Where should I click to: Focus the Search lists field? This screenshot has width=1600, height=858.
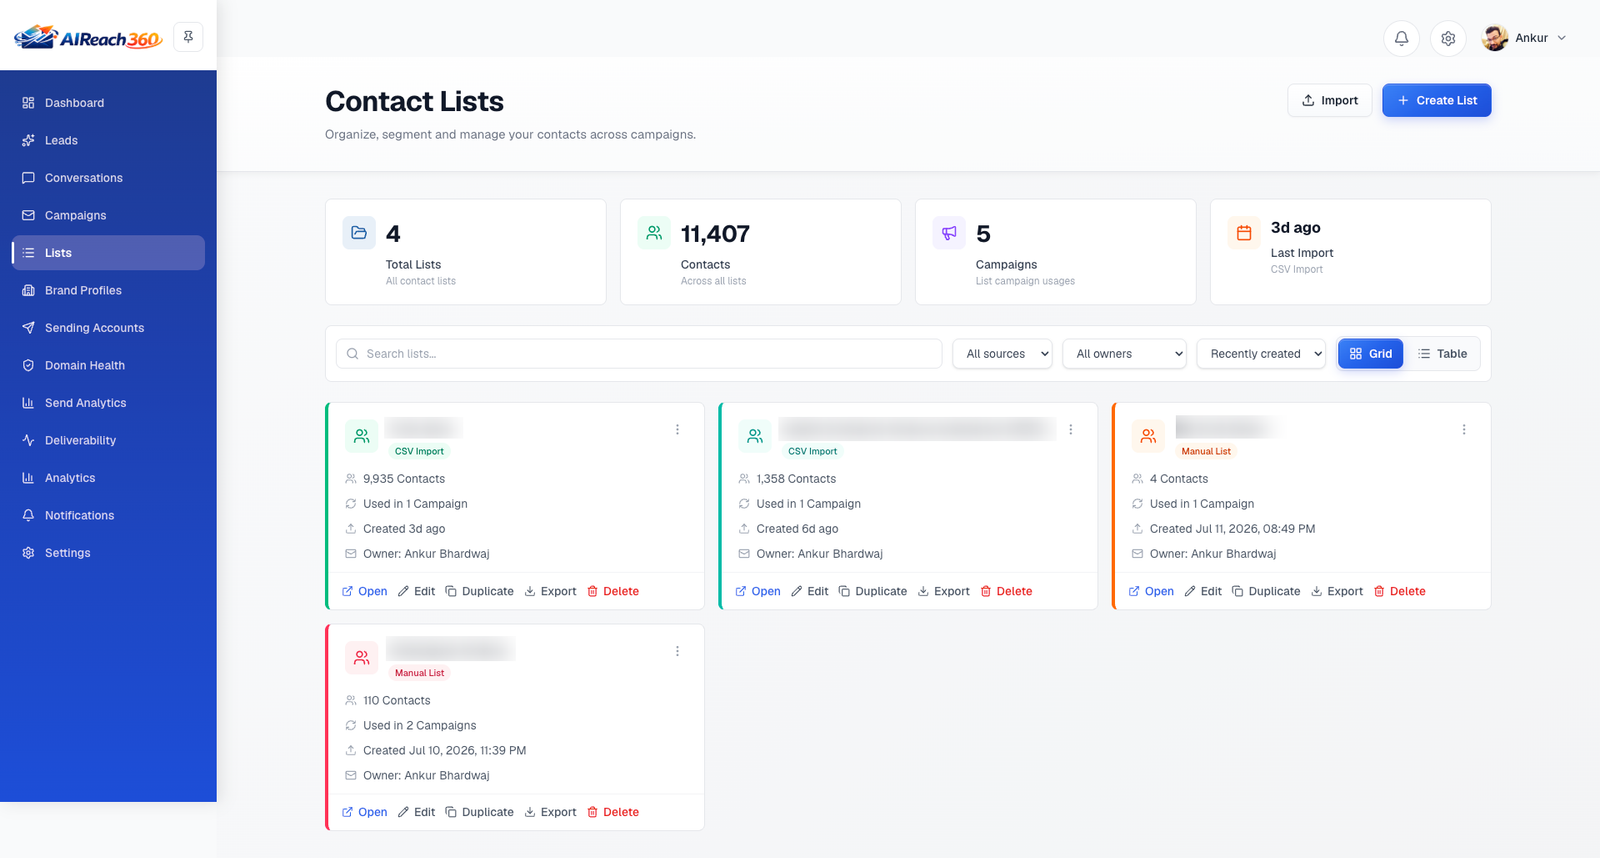[639, 354]
